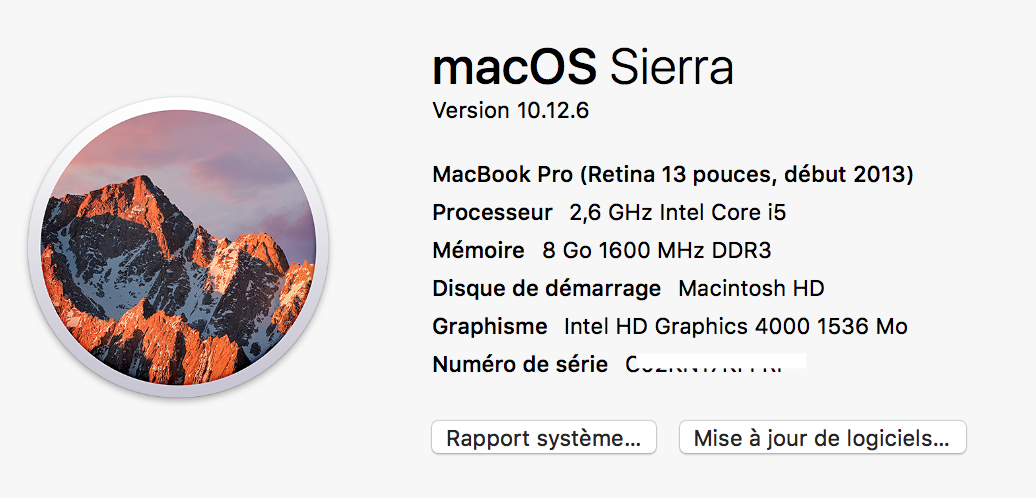This screenshot has height=498, width=1036.
Task: Select the Macintosh HD value
Action: click(x=751, y=288)
